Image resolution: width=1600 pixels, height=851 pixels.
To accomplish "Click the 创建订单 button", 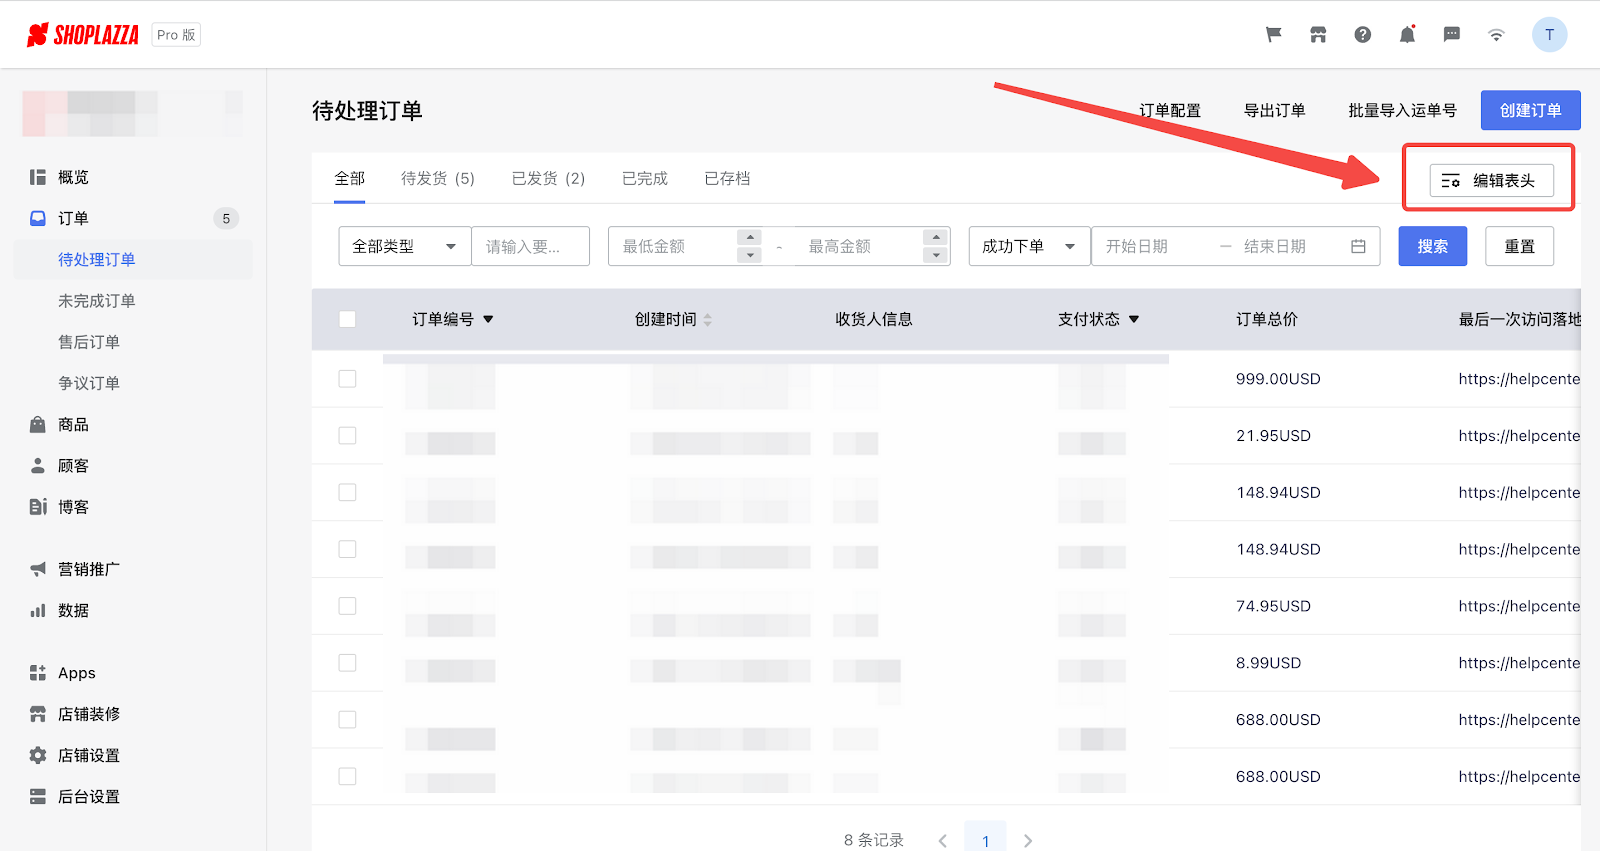I will tap(1530, 110).
